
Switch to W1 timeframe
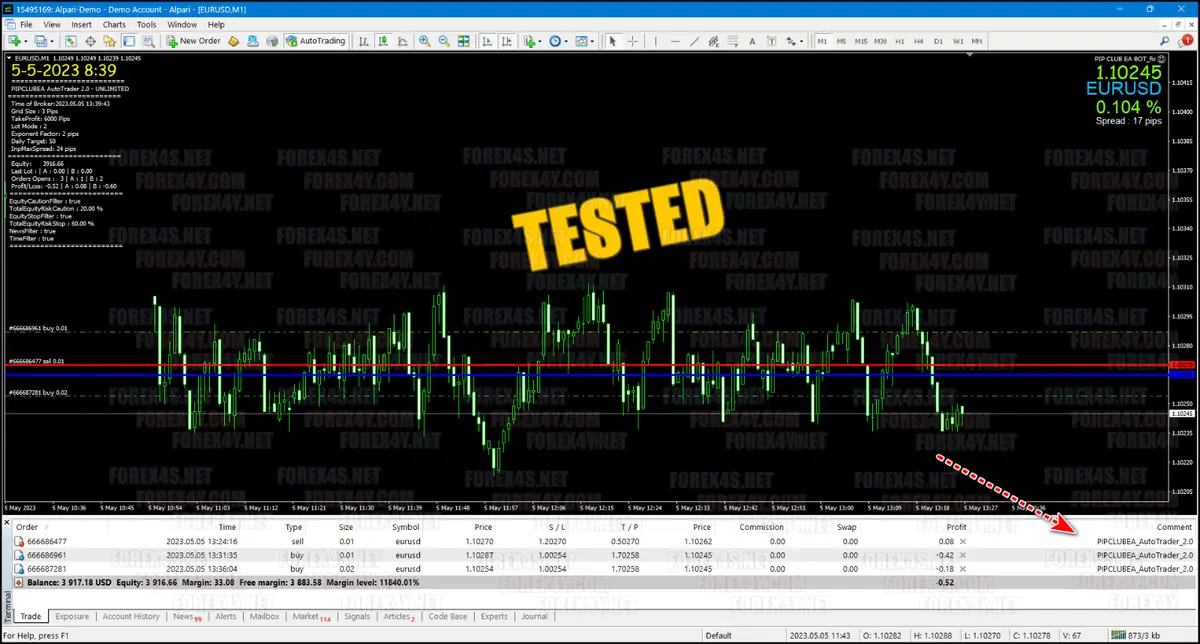tap(958, 41)
